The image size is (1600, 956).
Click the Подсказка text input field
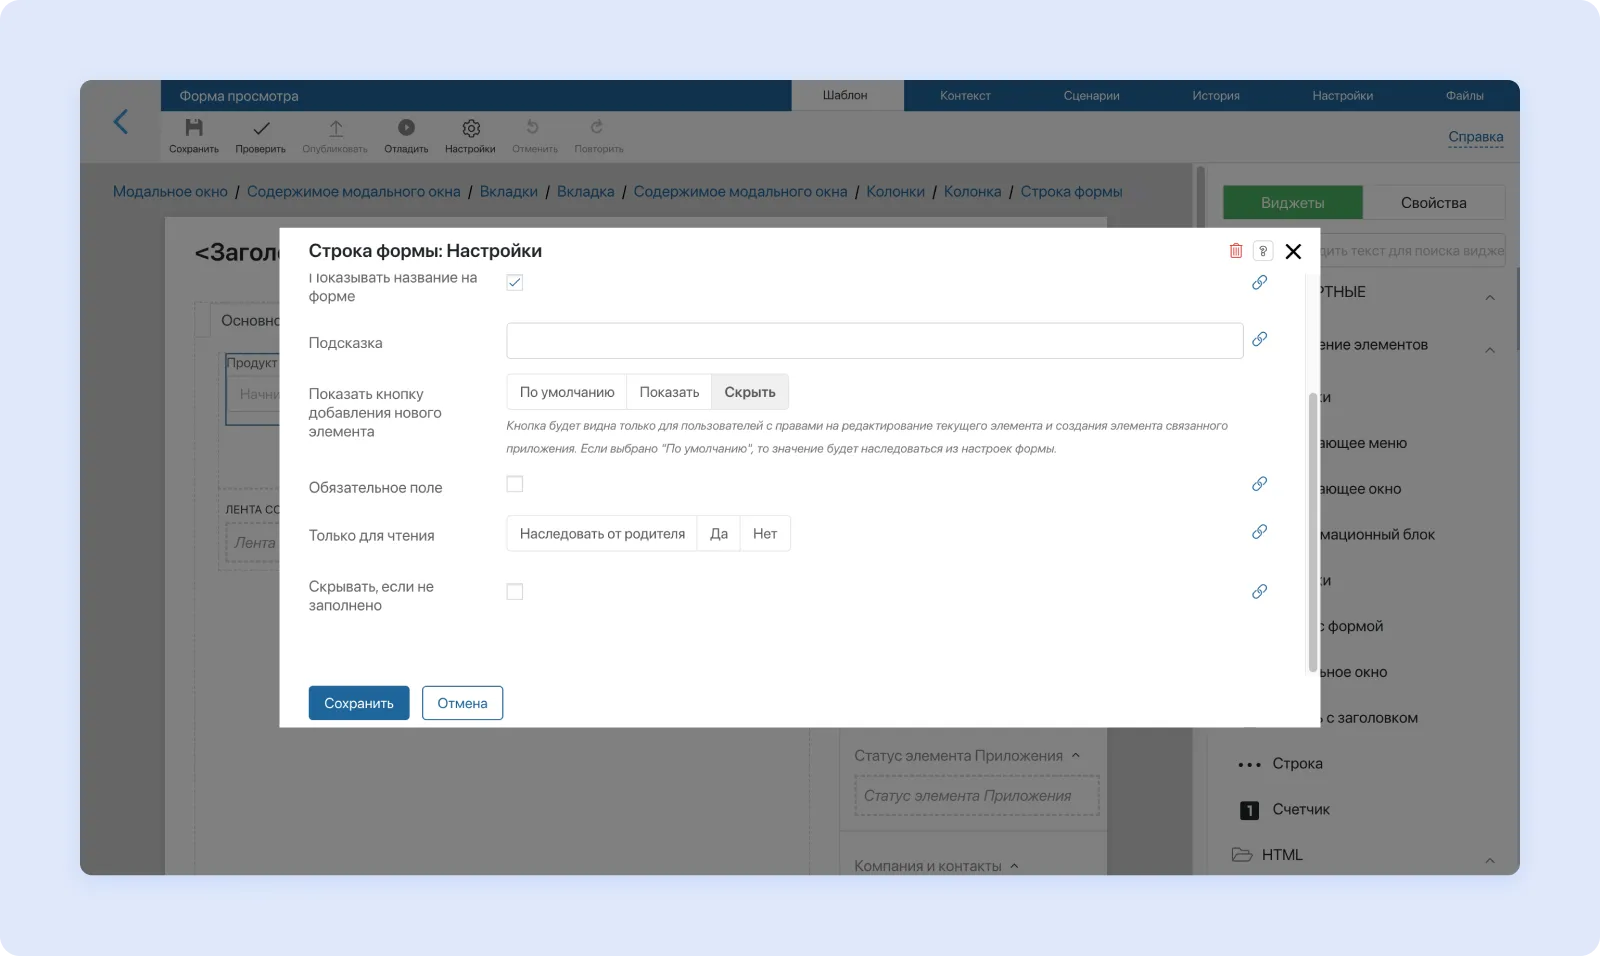[874, 341]
